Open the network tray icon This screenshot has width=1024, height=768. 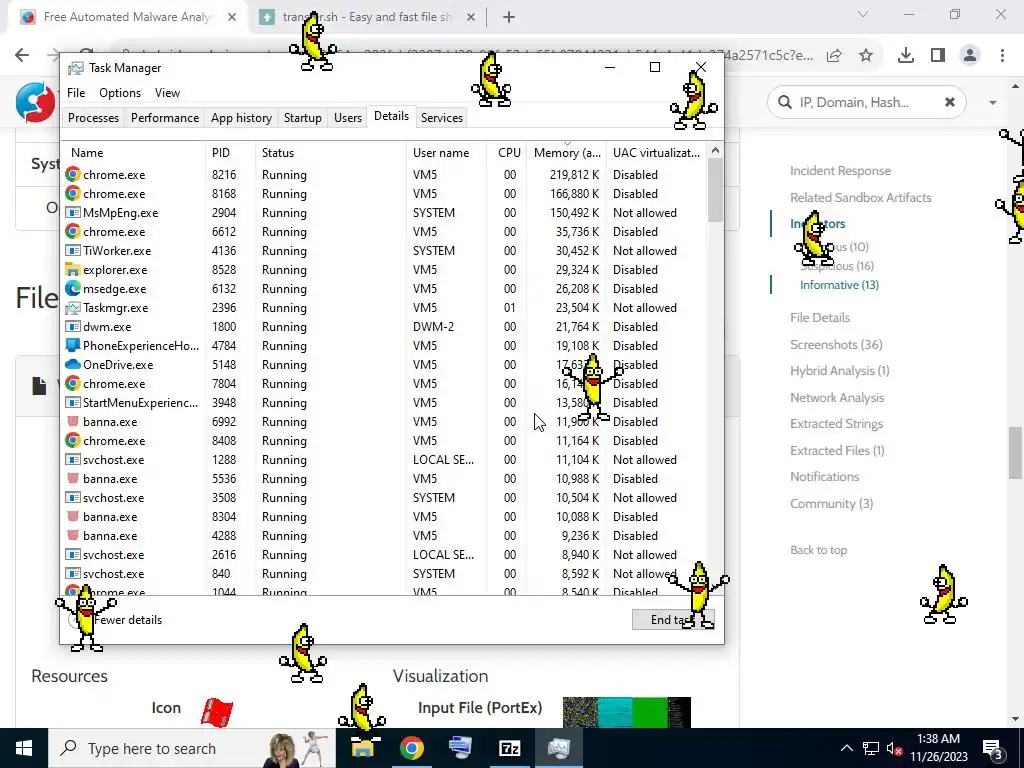[x=871, y=748]
